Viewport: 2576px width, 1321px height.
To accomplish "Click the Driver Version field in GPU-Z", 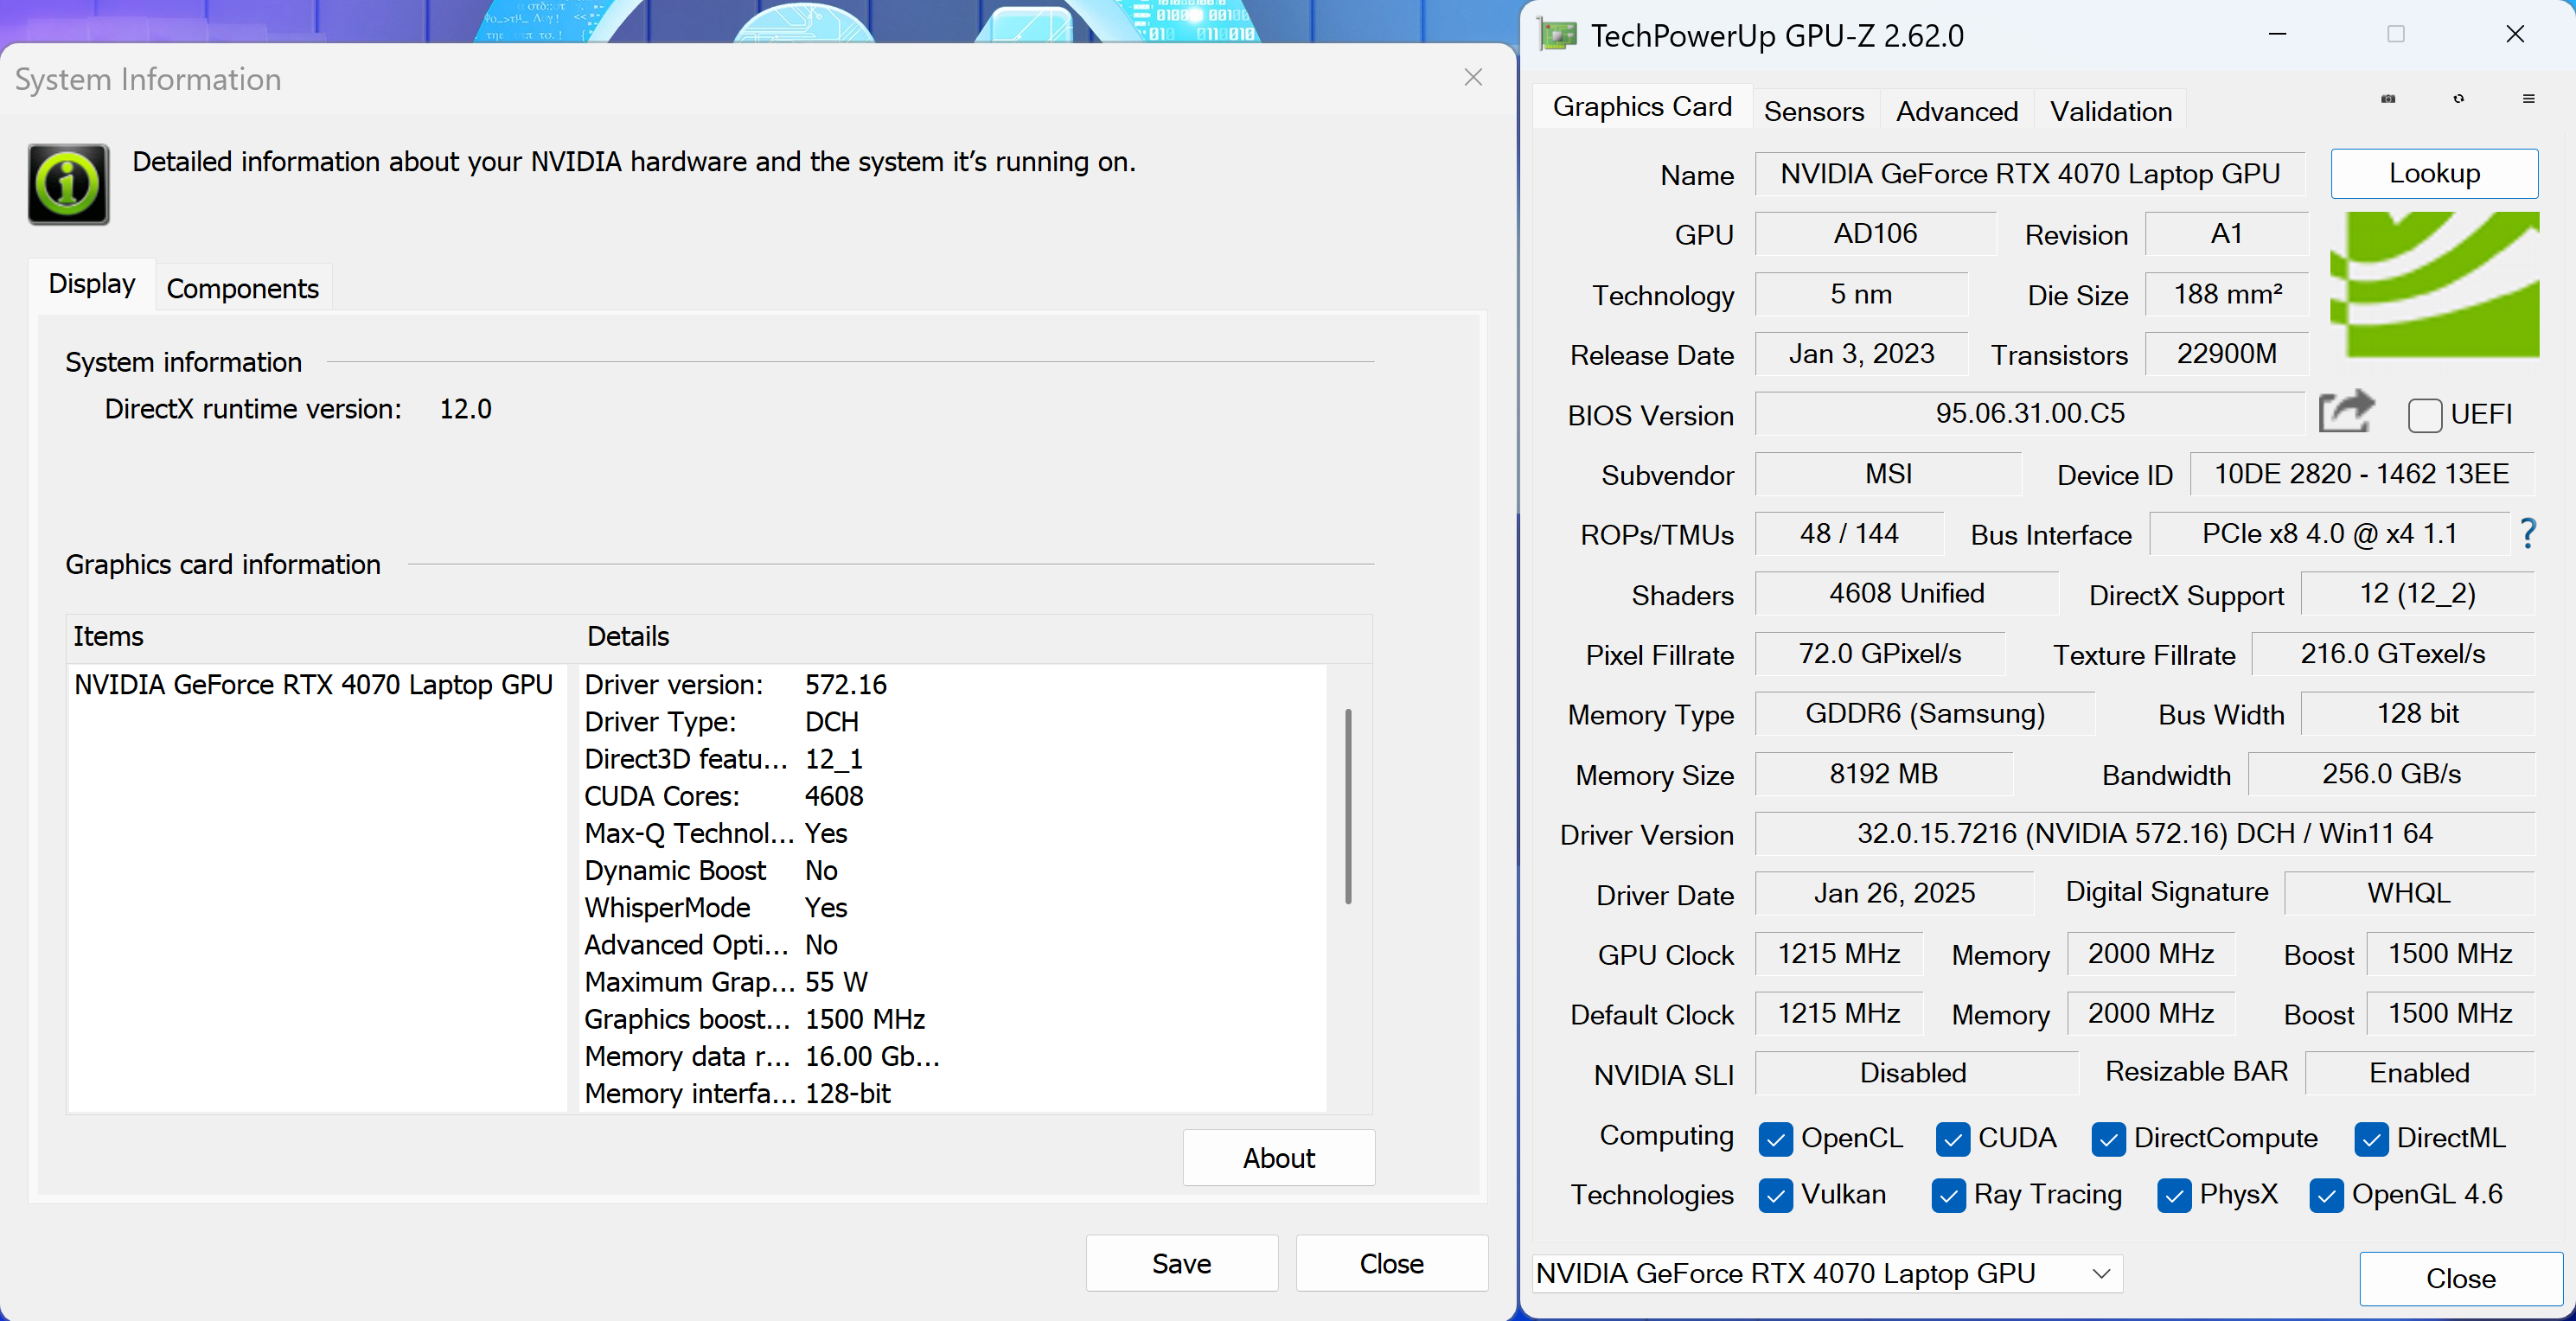I will pos(2145,834).
